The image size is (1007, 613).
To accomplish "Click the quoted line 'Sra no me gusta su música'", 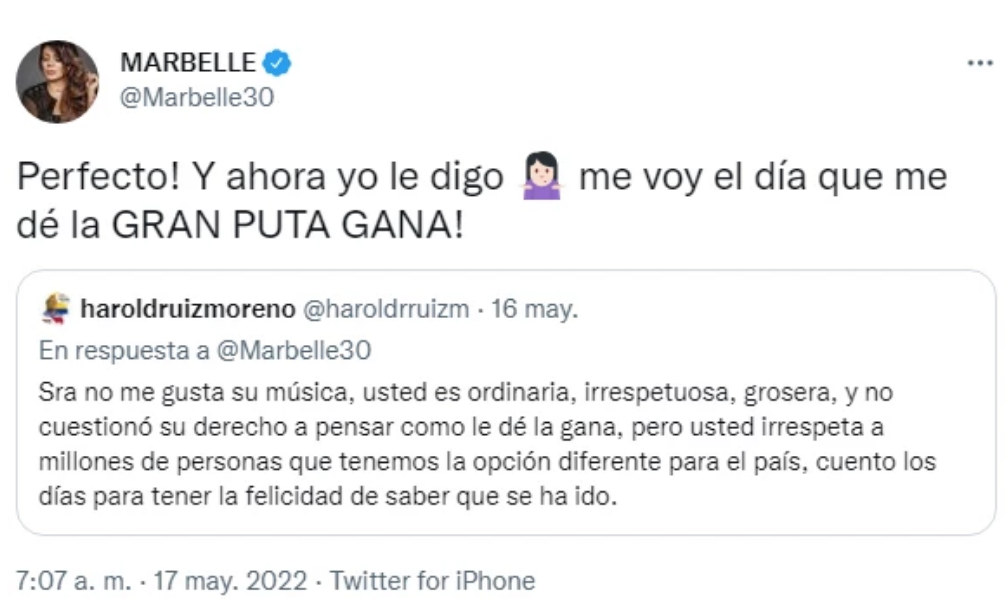I will [196, 392].
